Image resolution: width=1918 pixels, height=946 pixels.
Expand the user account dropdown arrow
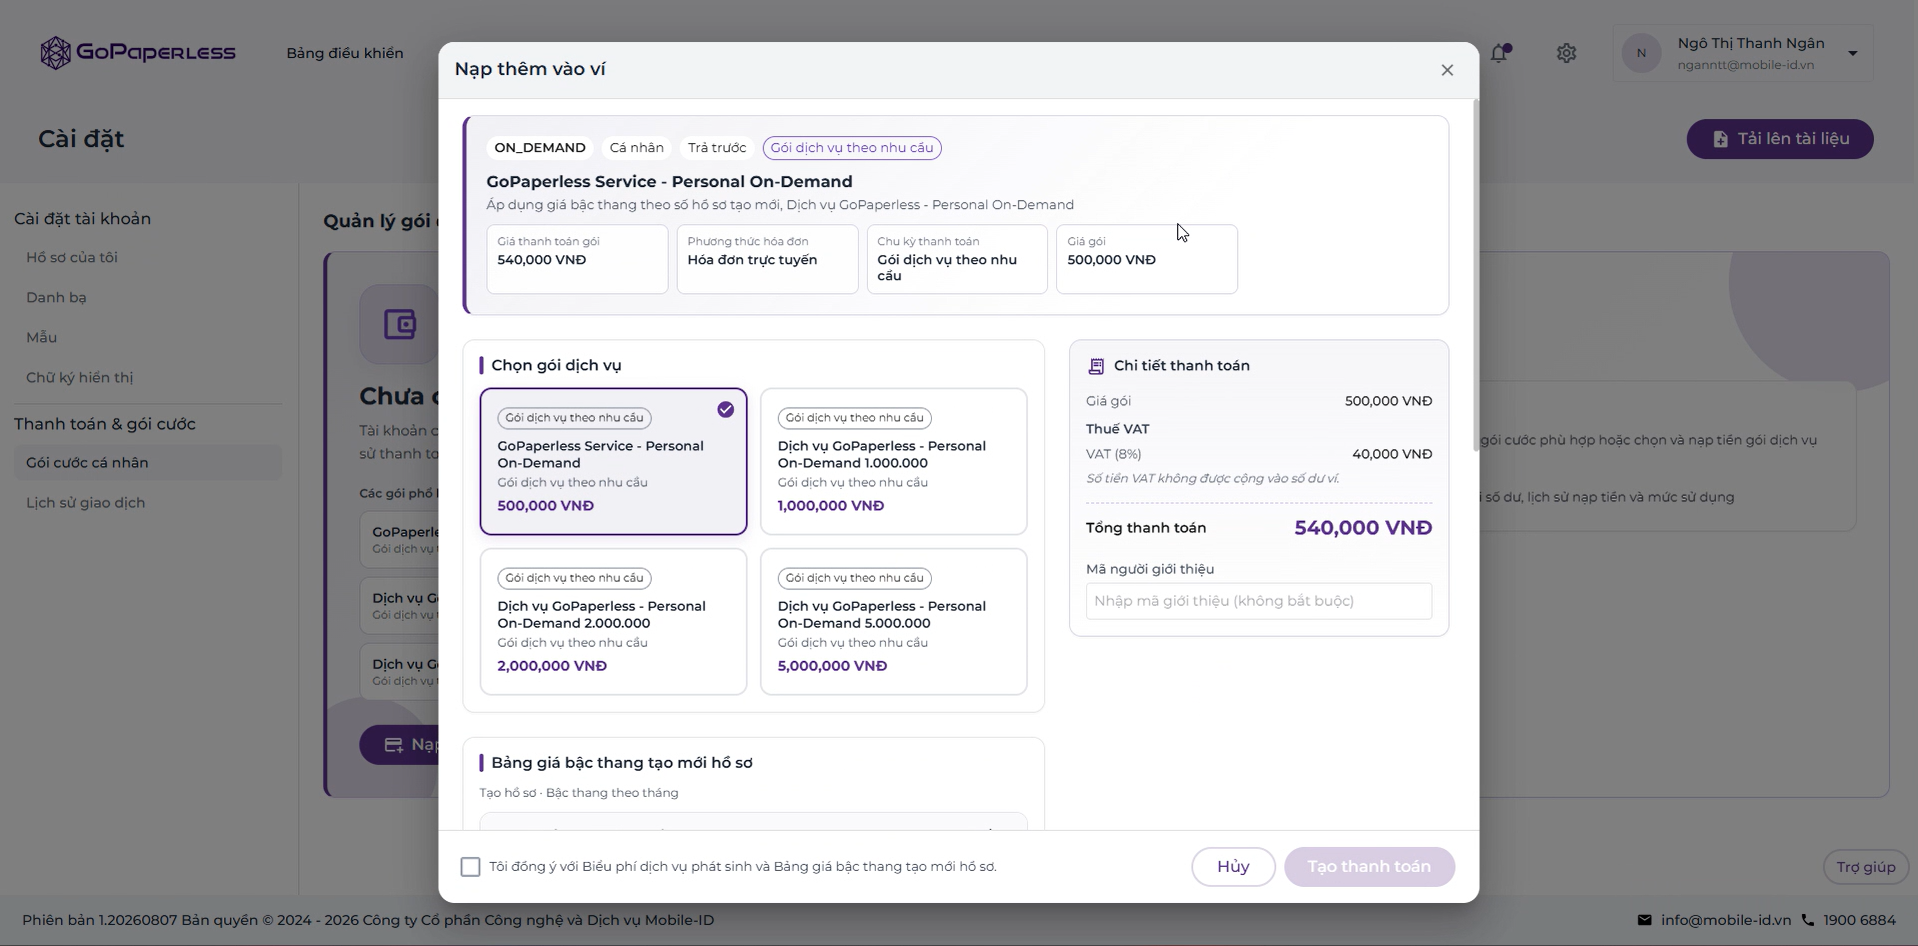click(1852, 53)
